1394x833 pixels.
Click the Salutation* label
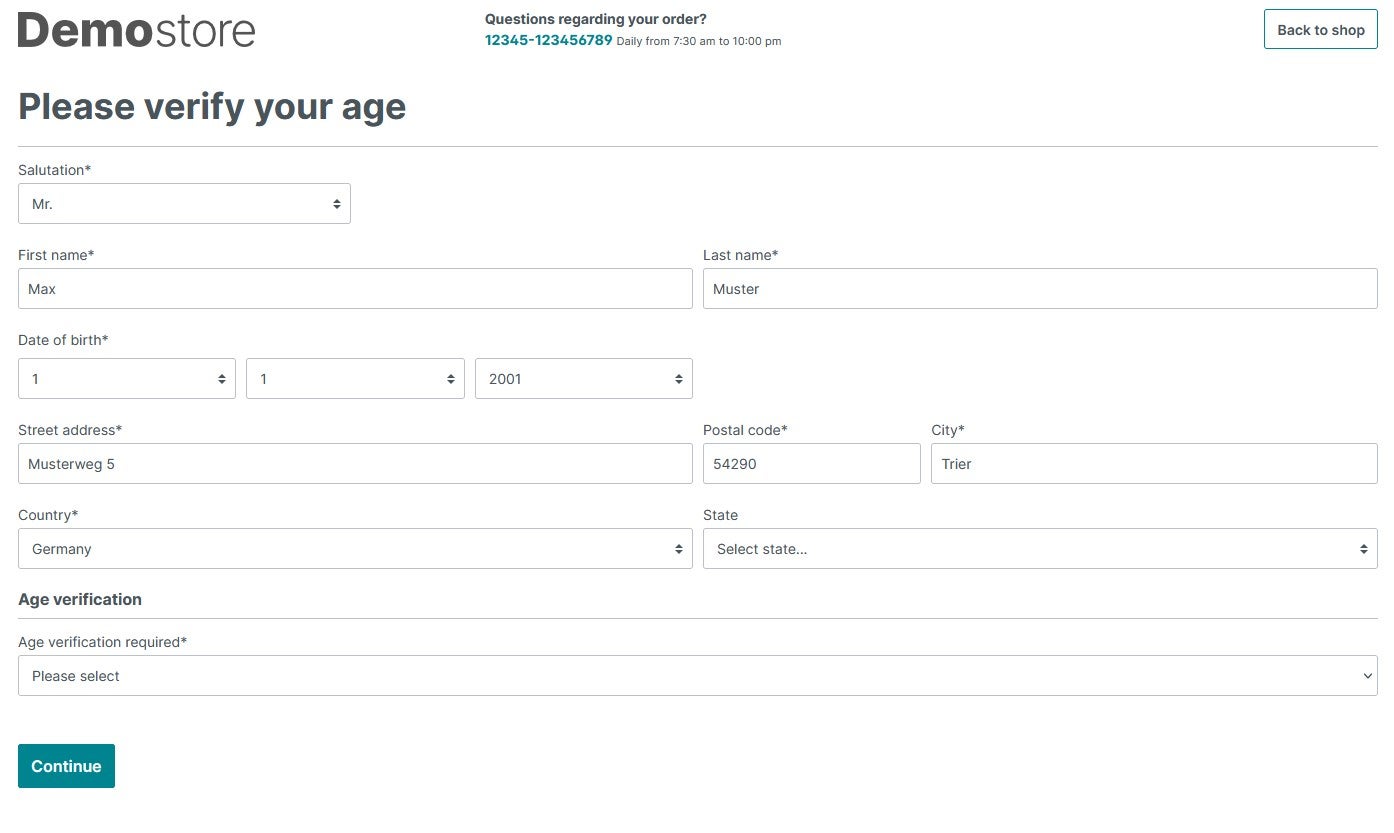pos(54,170)
